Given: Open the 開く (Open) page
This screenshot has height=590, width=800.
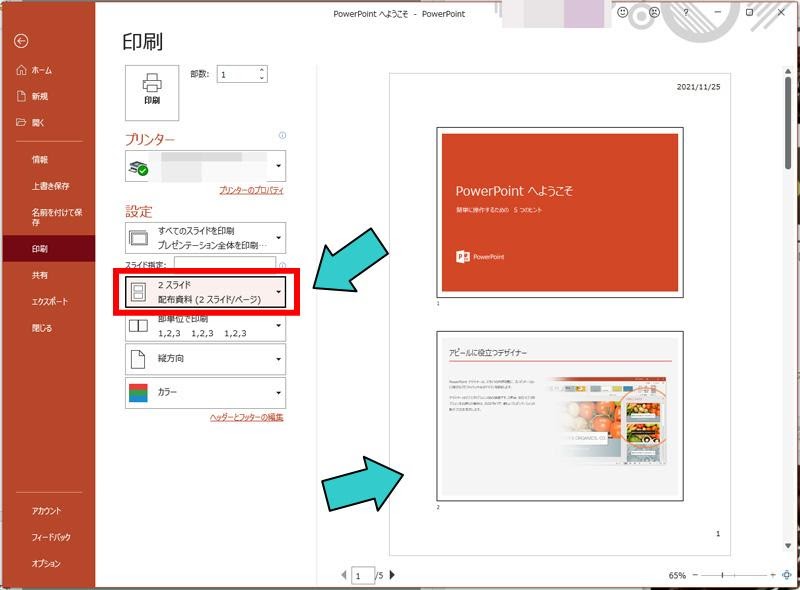Looking at the screenshot, I should pos(31,122).
